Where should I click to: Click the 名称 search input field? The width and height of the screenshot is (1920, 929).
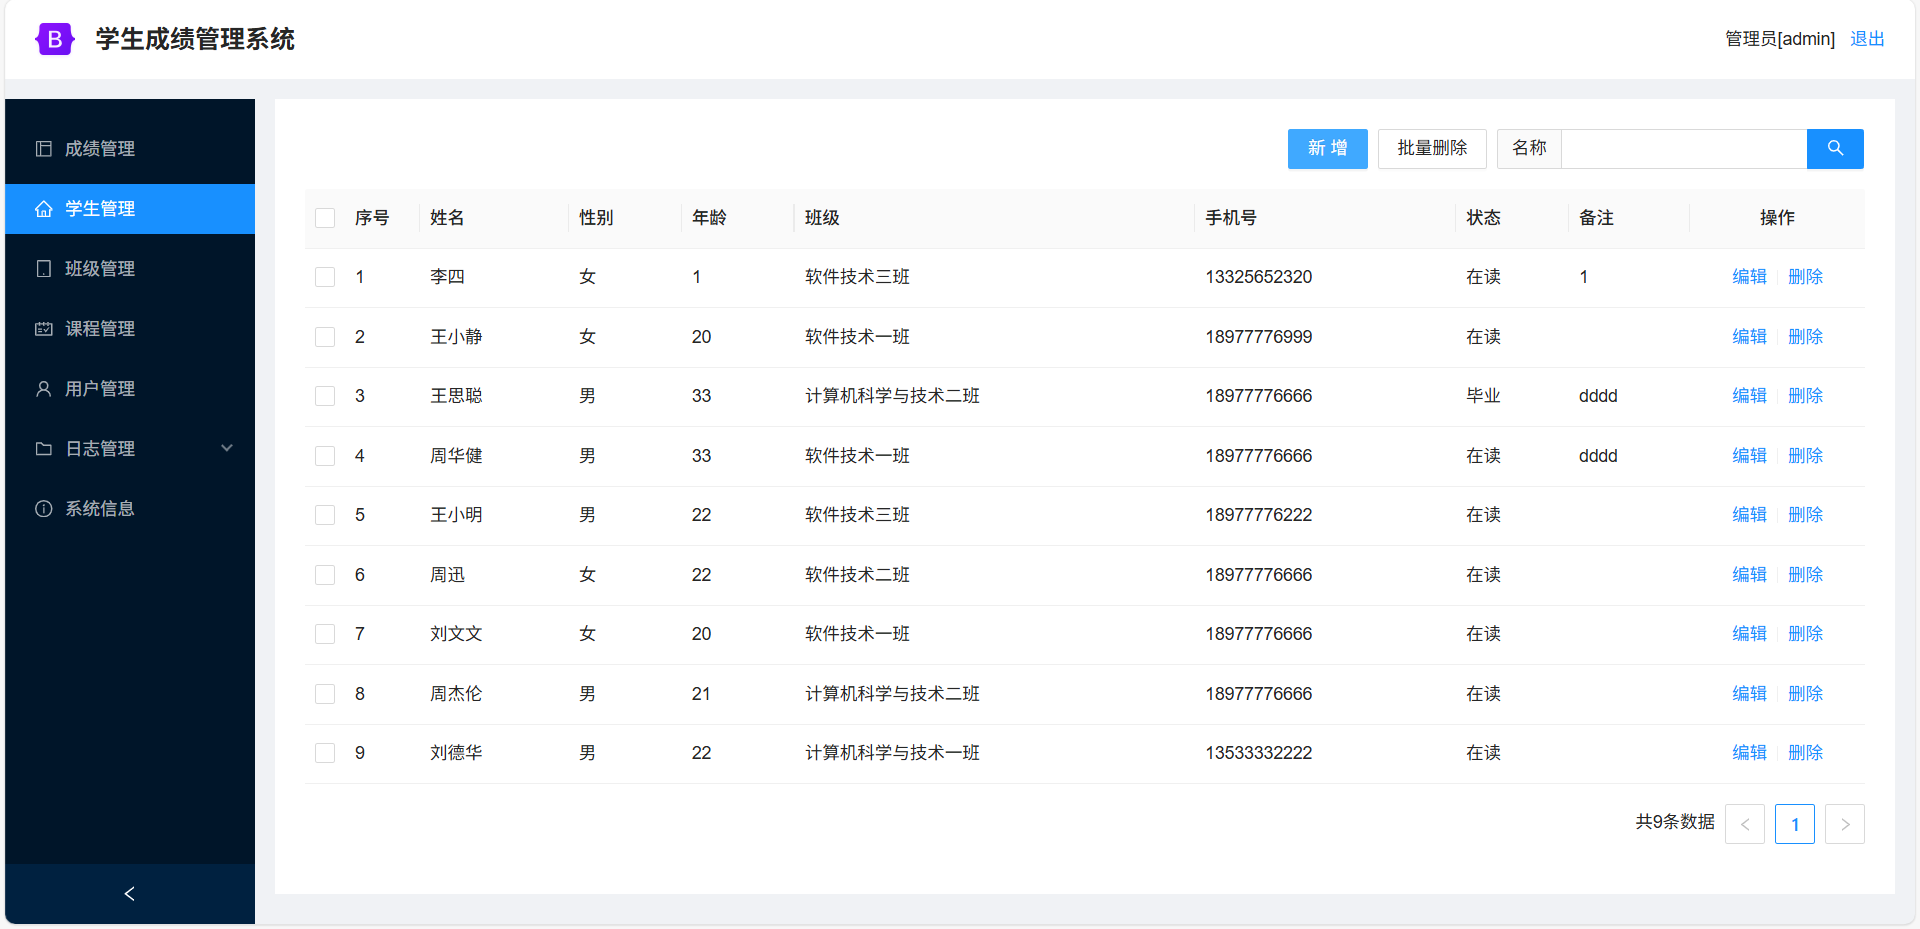[1684, 148]
